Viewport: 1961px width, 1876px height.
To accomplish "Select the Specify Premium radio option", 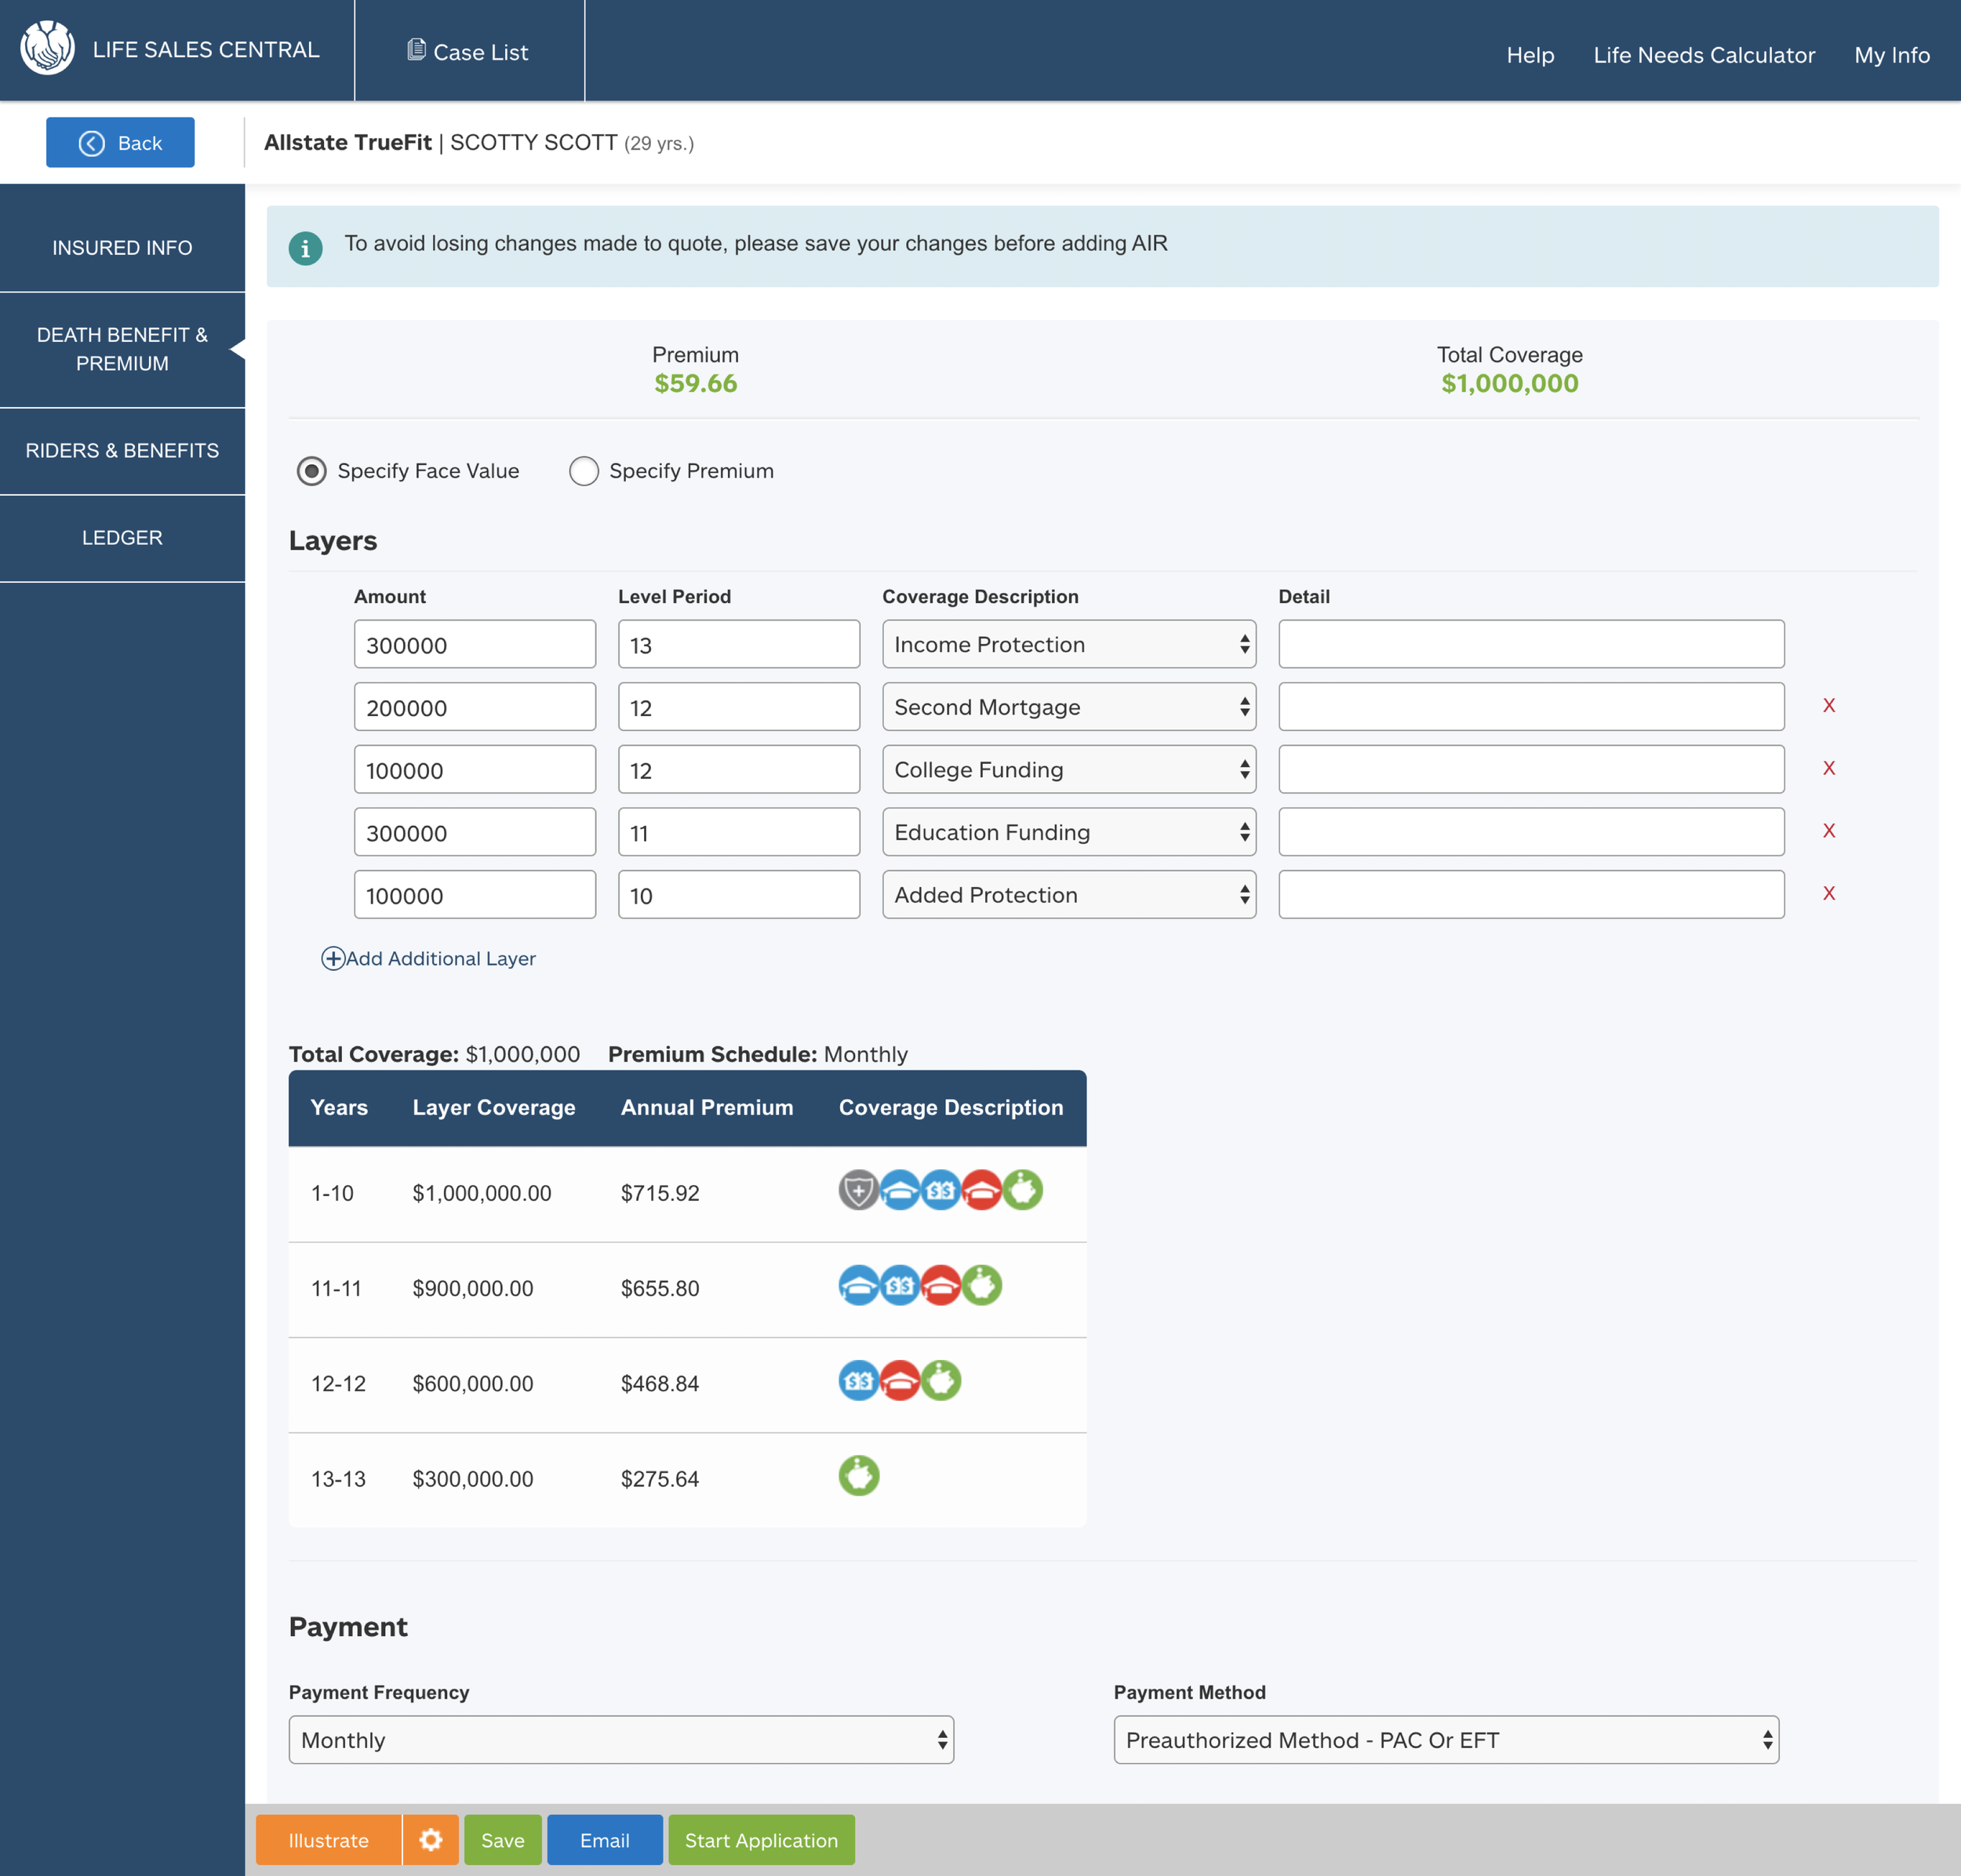I will (584, 471).
